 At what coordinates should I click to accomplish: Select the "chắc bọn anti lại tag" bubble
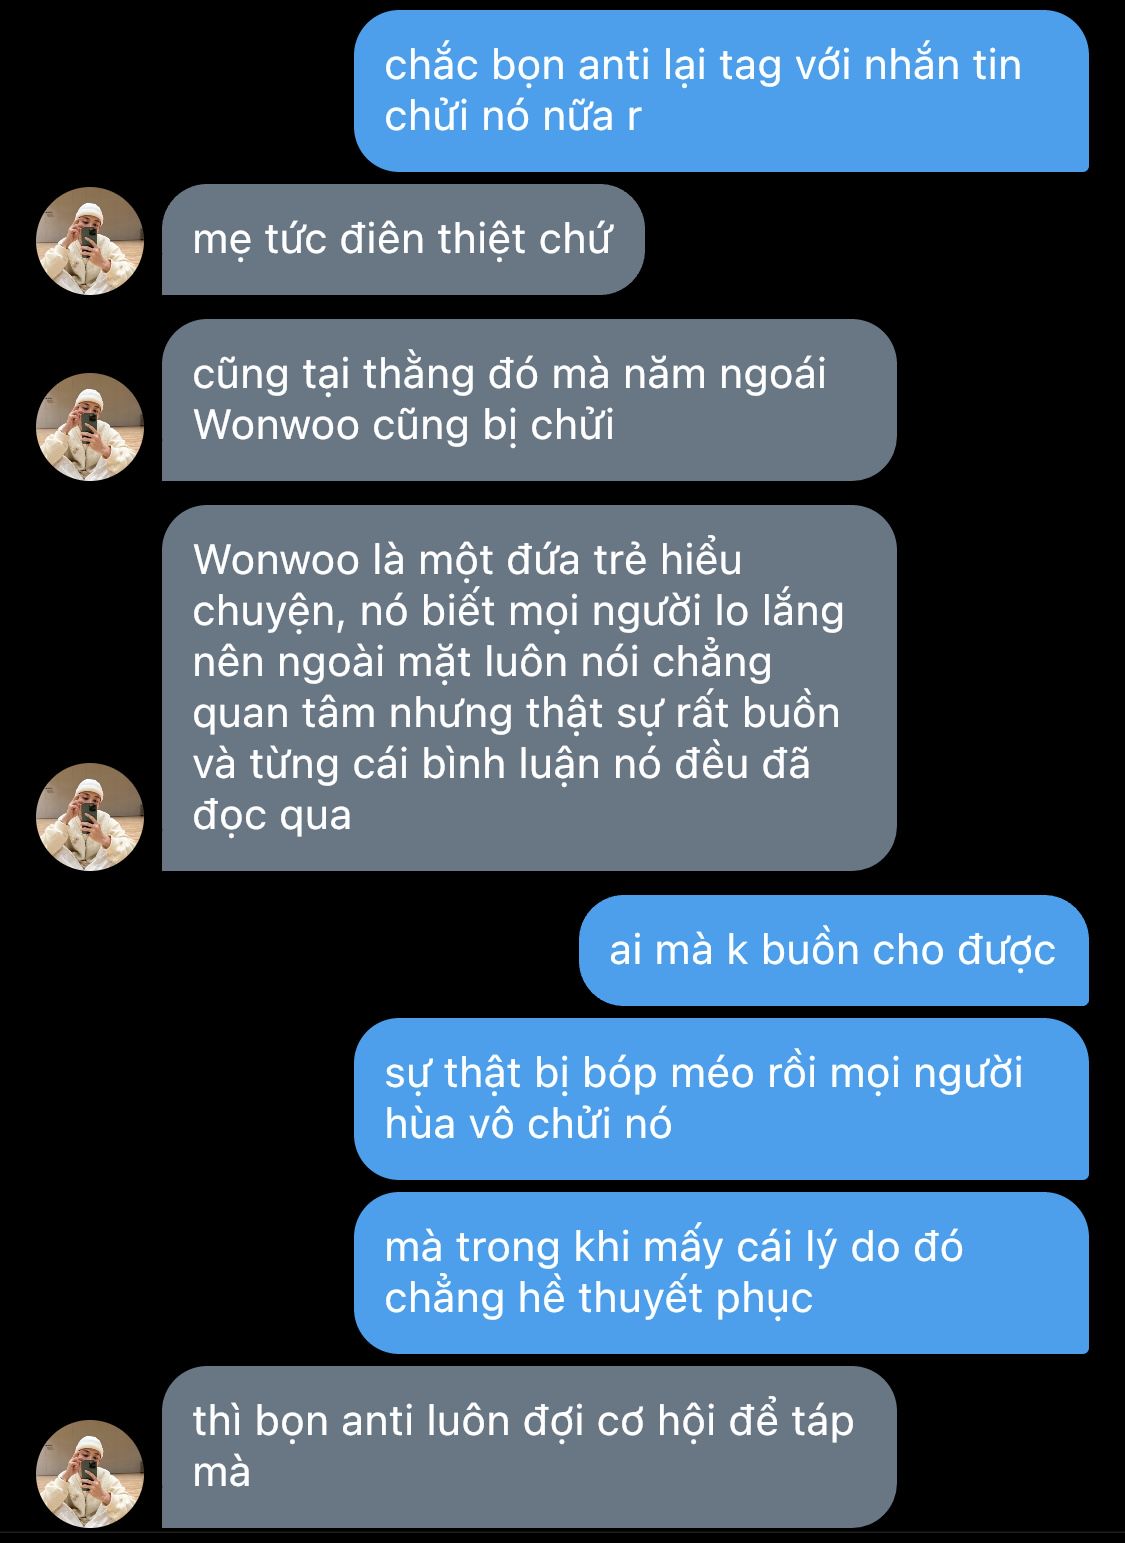(x=721, y=91)
